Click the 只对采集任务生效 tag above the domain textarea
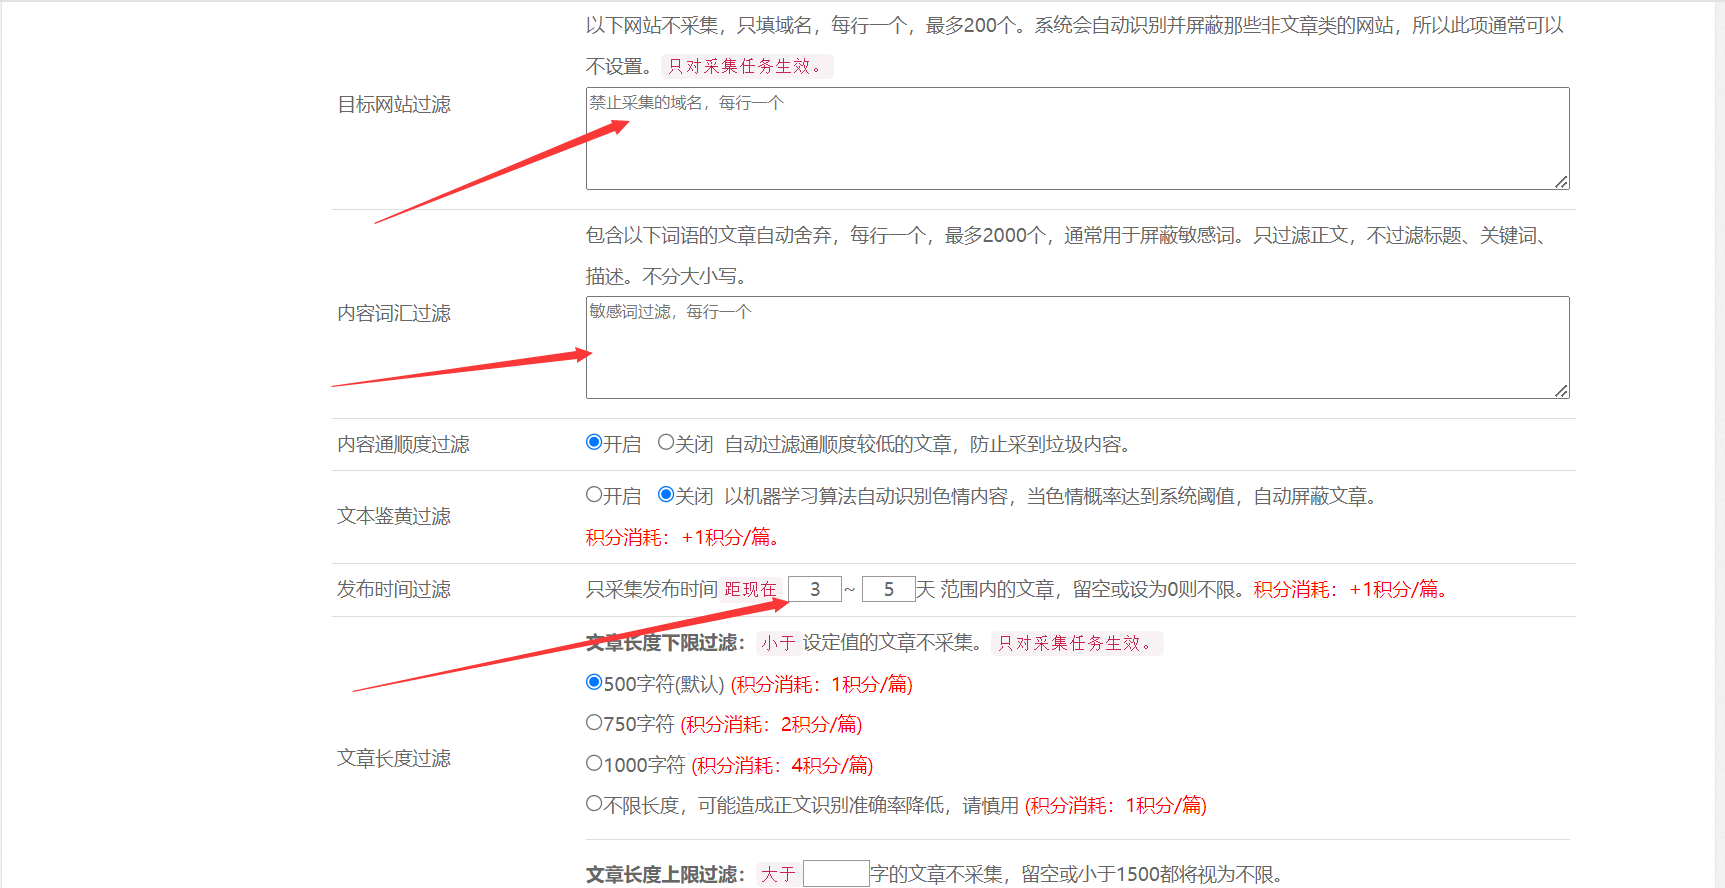 746,66
